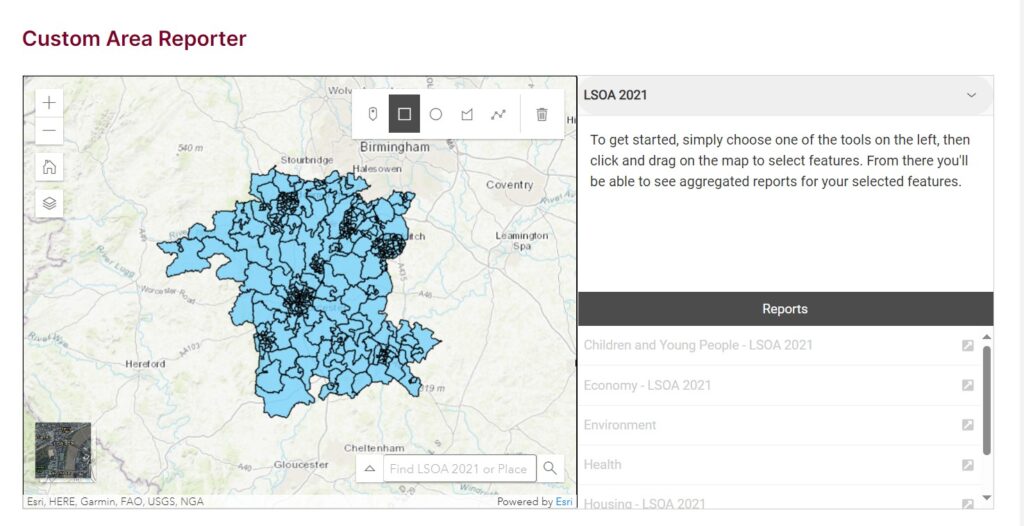The width and height of the screenshot is (1024, 526).
Task: Pick the polygon selection tool
Action: point(466,114)
